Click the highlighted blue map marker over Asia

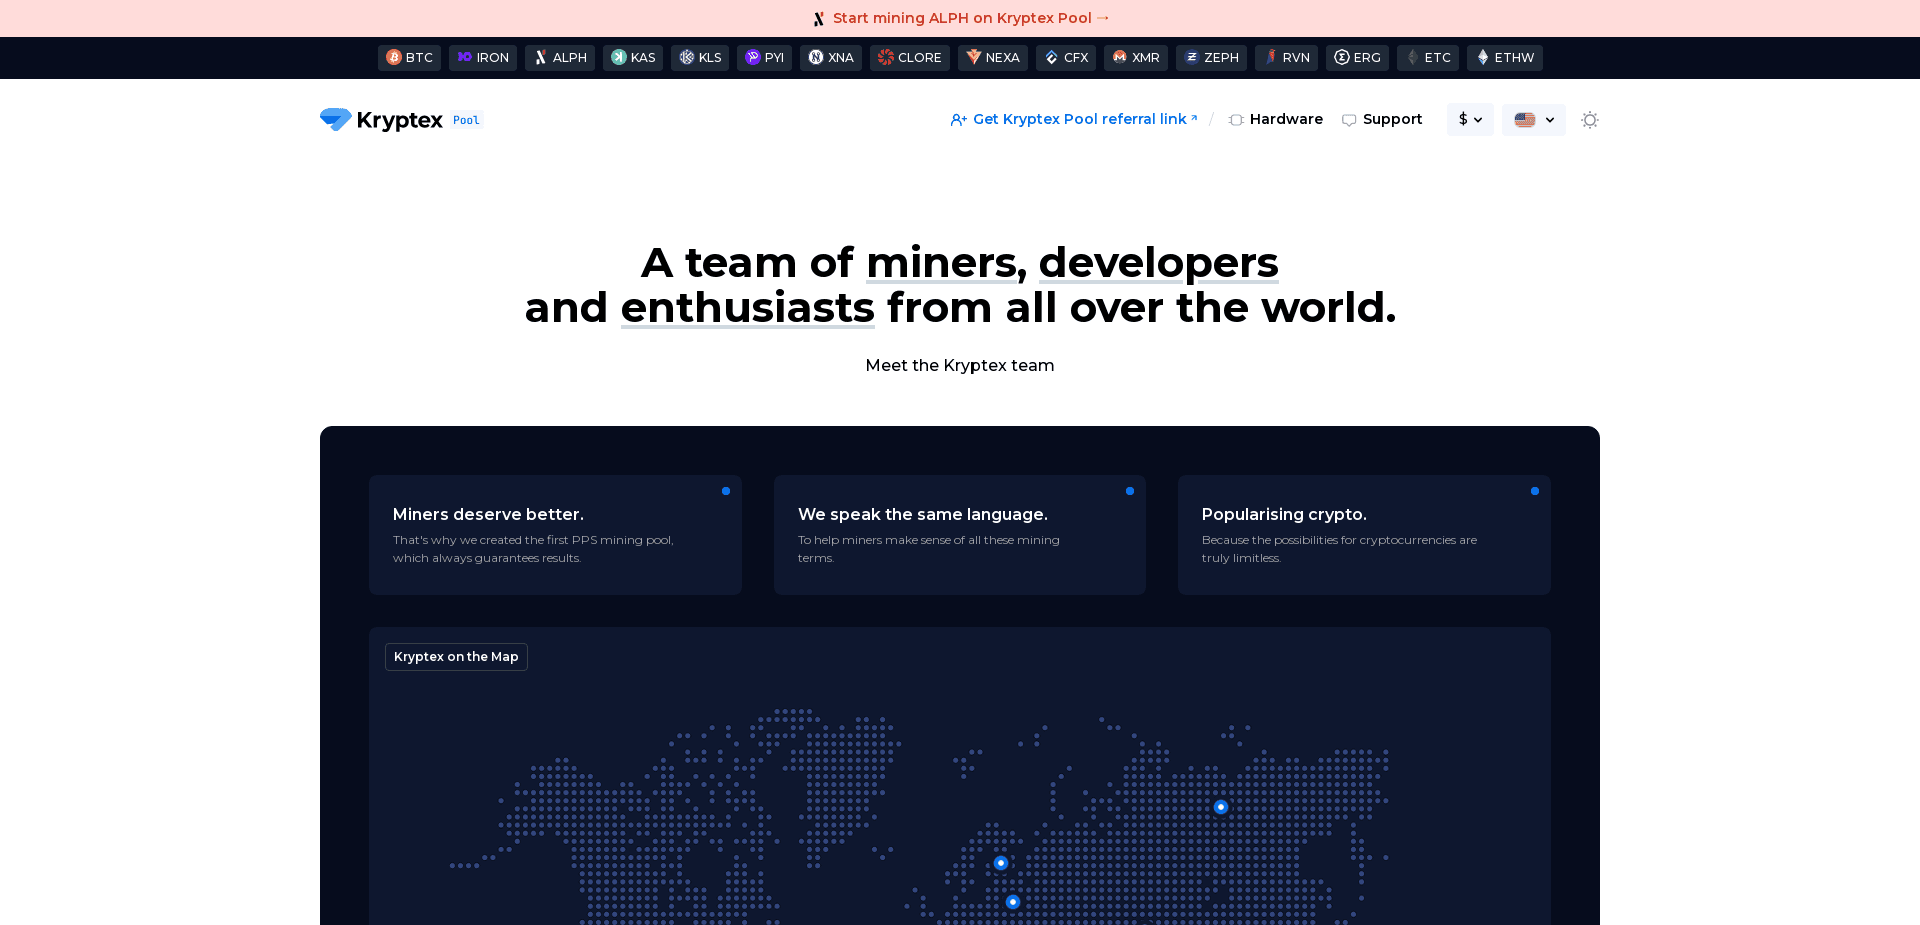tap(1220, 806)
